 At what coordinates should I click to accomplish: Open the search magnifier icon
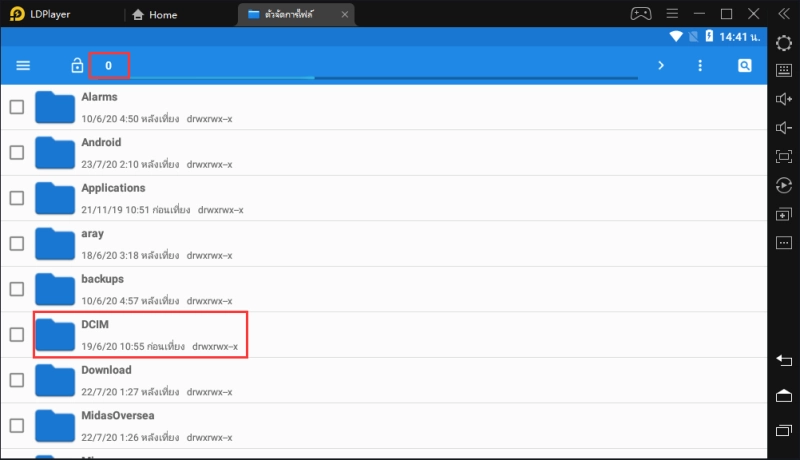(x=744, y=66)
